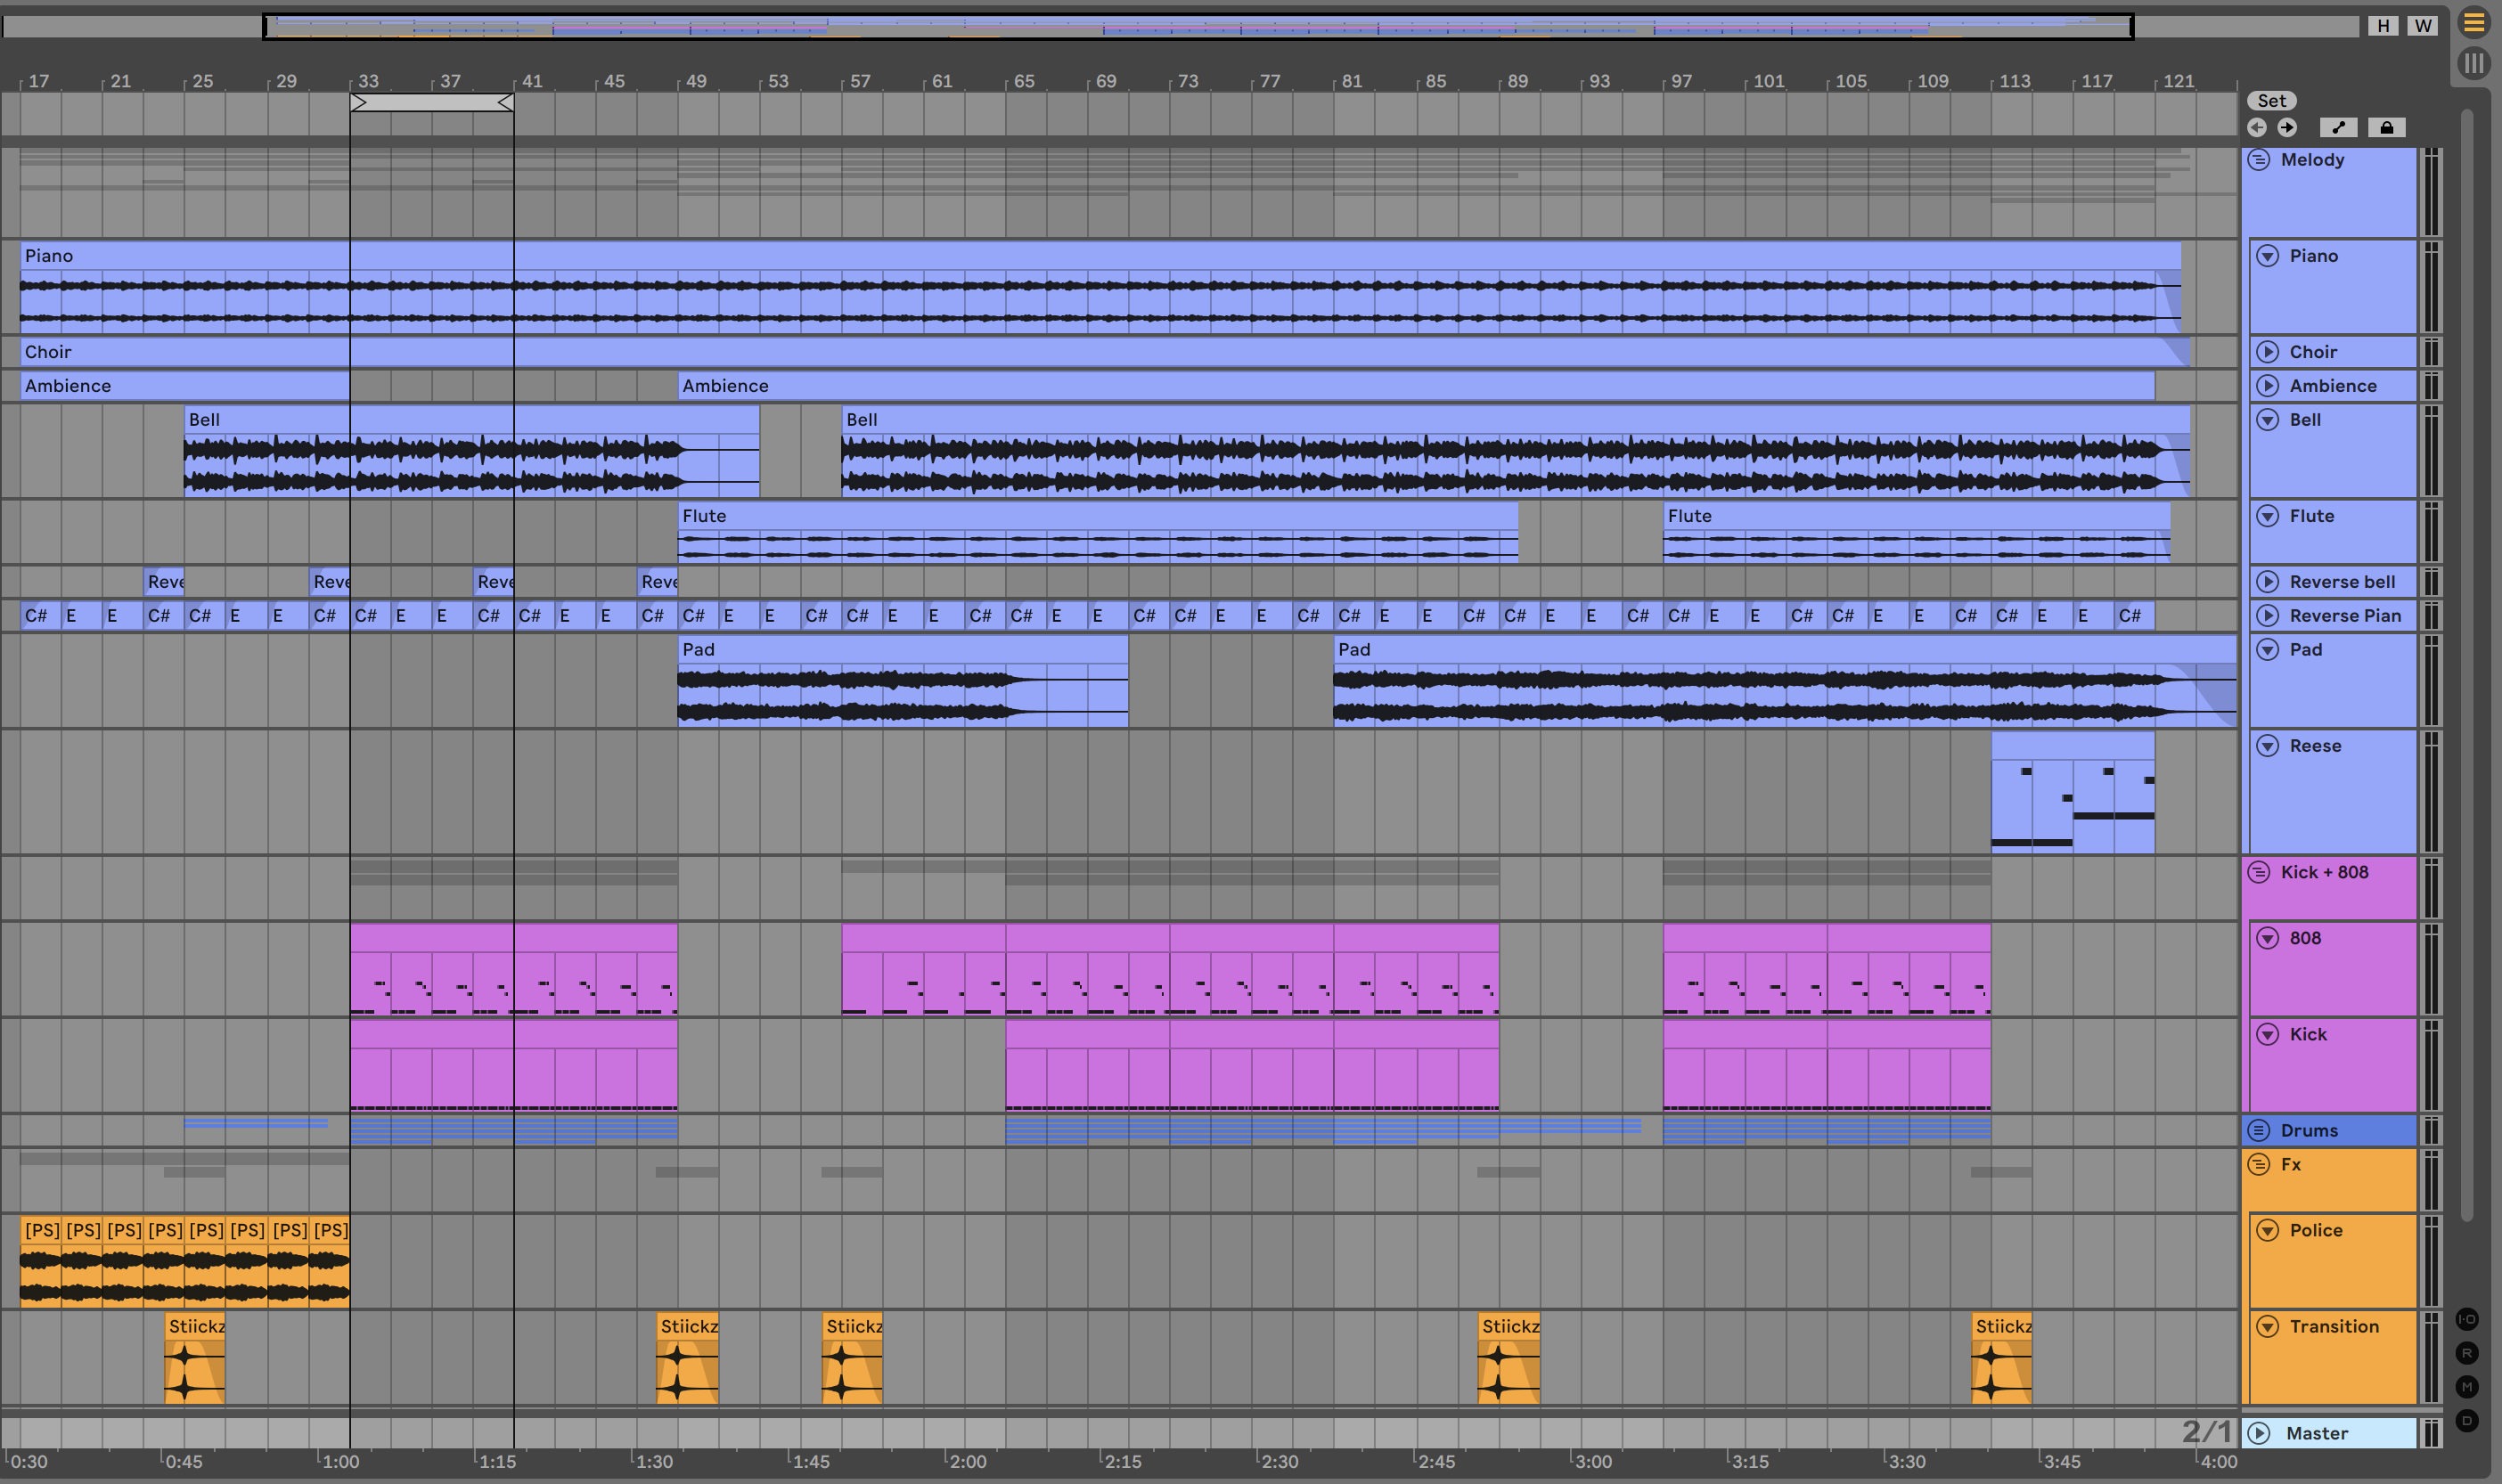Image resolution: width=2502 pixels, height=1484 pixels.
Task: Click the Set locator button
Action: click(x=2271, y=100)
